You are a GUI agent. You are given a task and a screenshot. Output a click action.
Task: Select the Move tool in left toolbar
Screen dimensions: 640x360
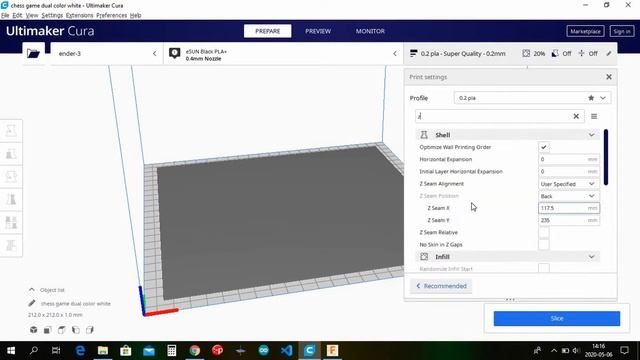11,131
